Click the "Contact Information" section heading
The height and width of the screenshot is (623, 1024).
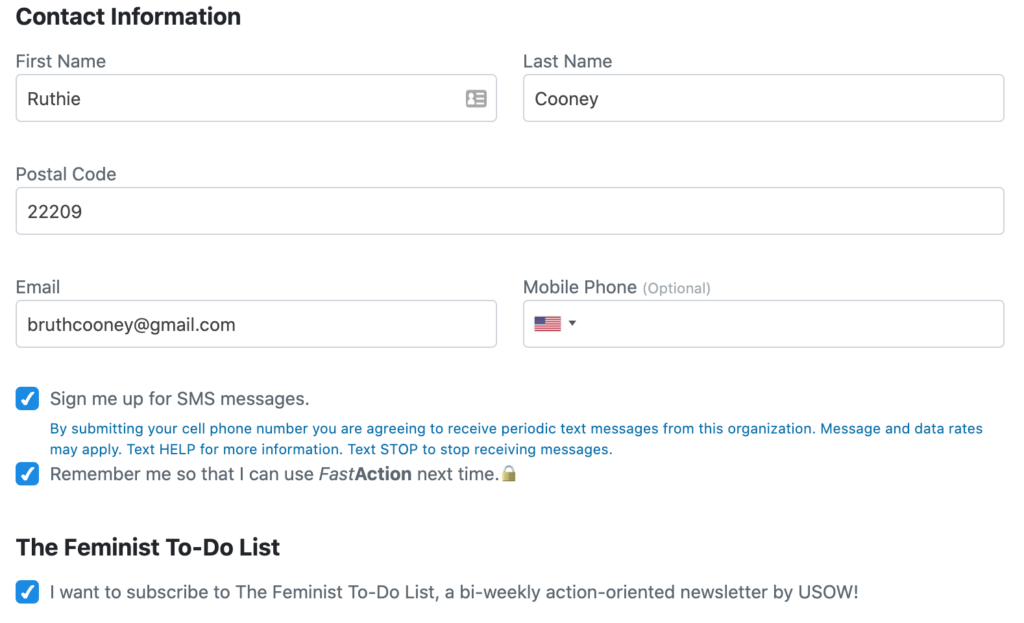[128, 17]
